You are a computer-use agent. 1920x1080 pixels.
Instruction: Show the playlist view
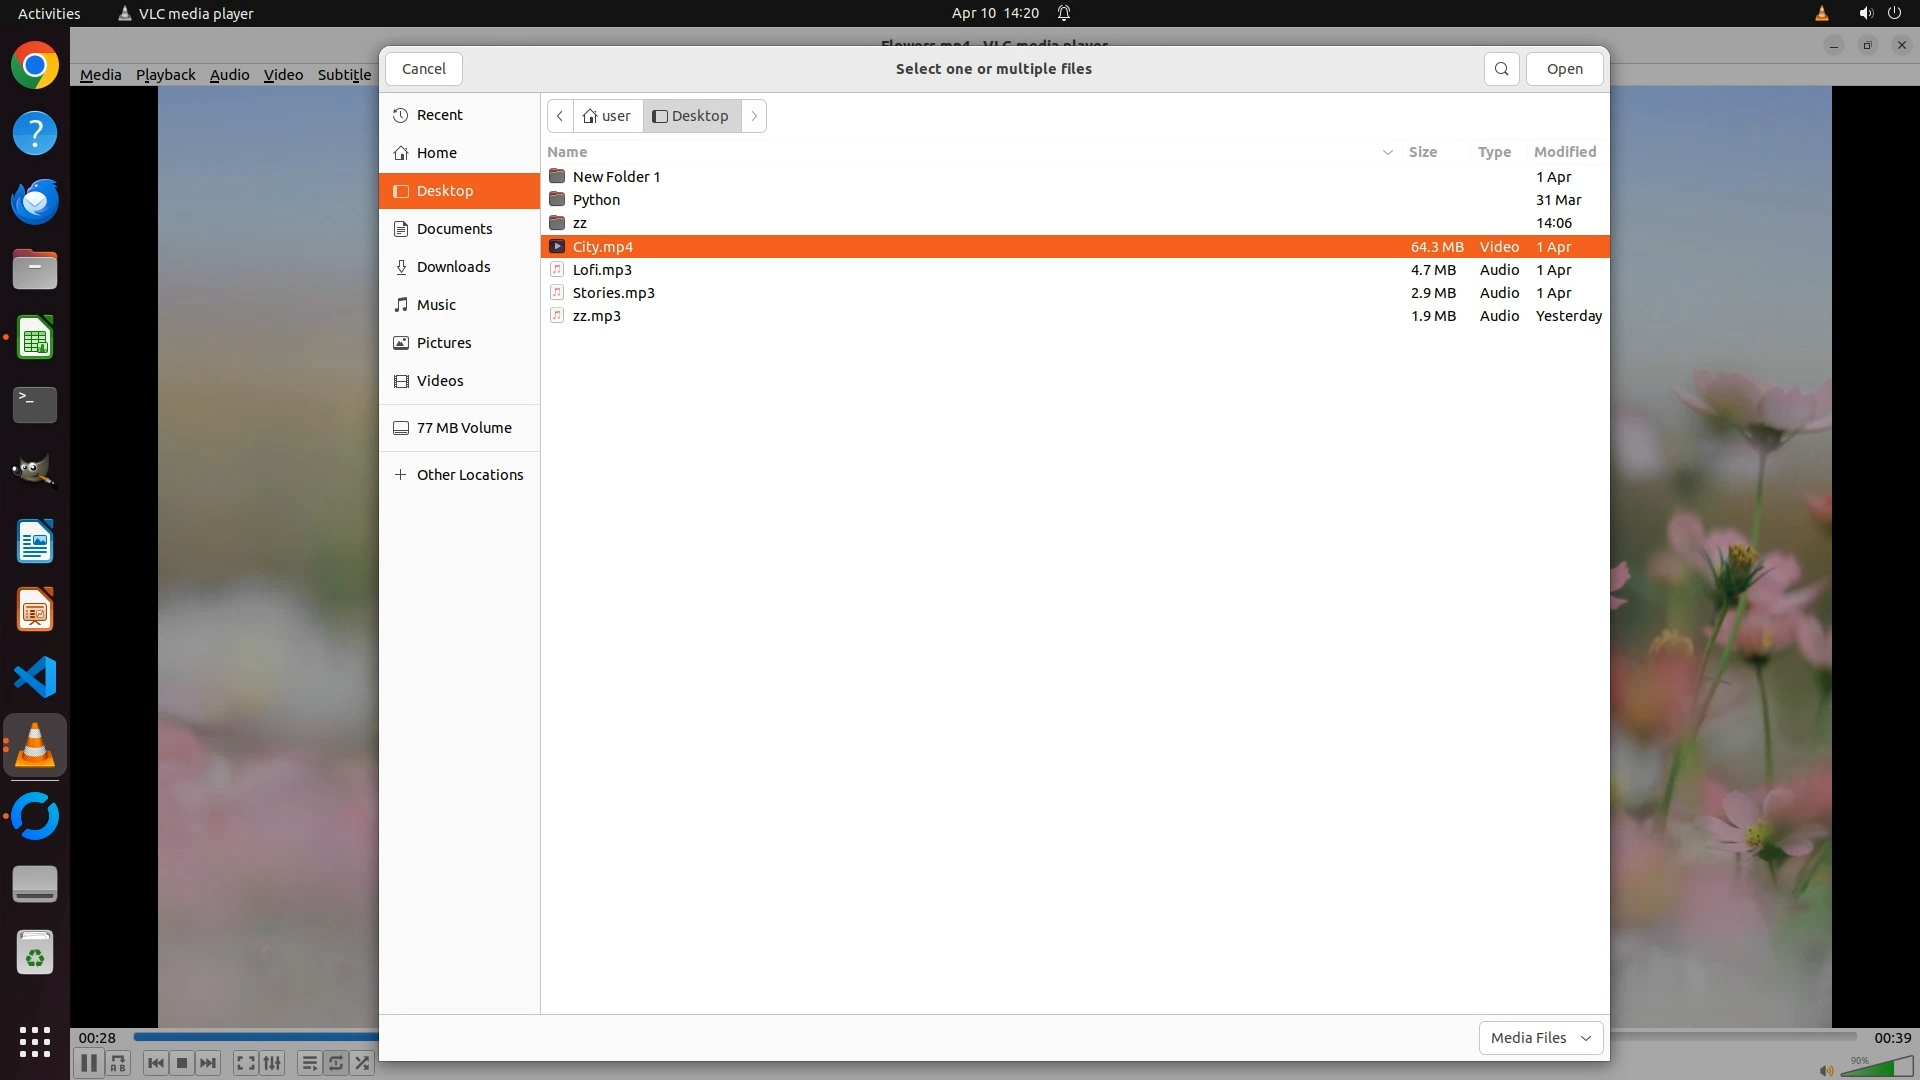pyautogui.click(x=309, y=1063)
